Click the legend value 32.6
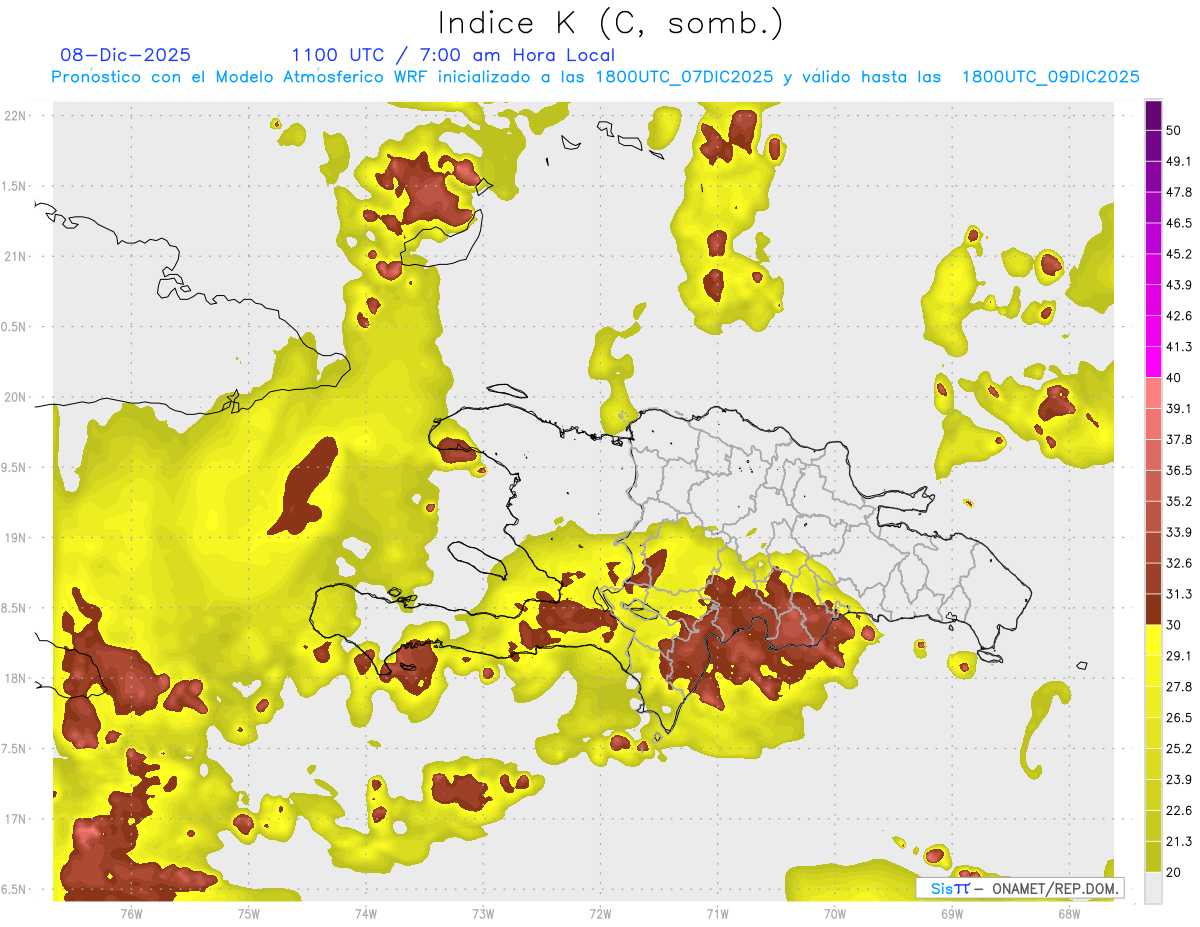The width and height of the screenshot is (1200, 927). pyautogui.click(x=1179, y=563)
